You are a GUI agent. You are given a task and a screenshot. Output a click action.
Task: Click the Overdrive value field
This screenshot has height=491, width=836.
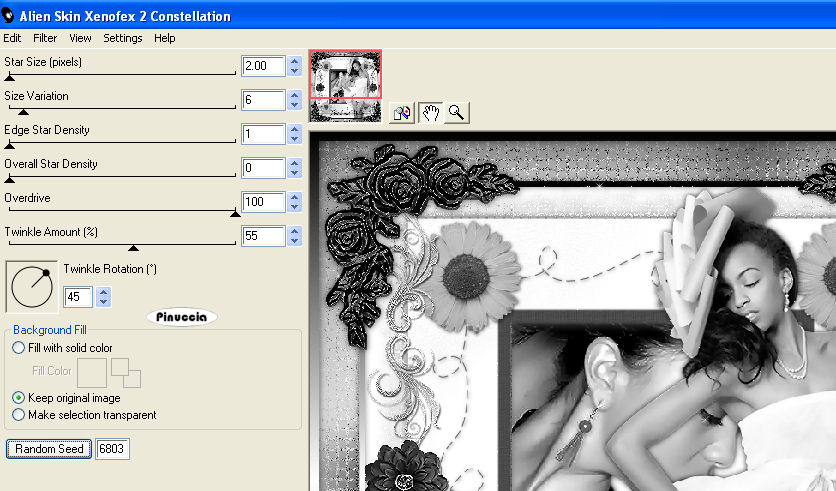(x=263, y=202)
